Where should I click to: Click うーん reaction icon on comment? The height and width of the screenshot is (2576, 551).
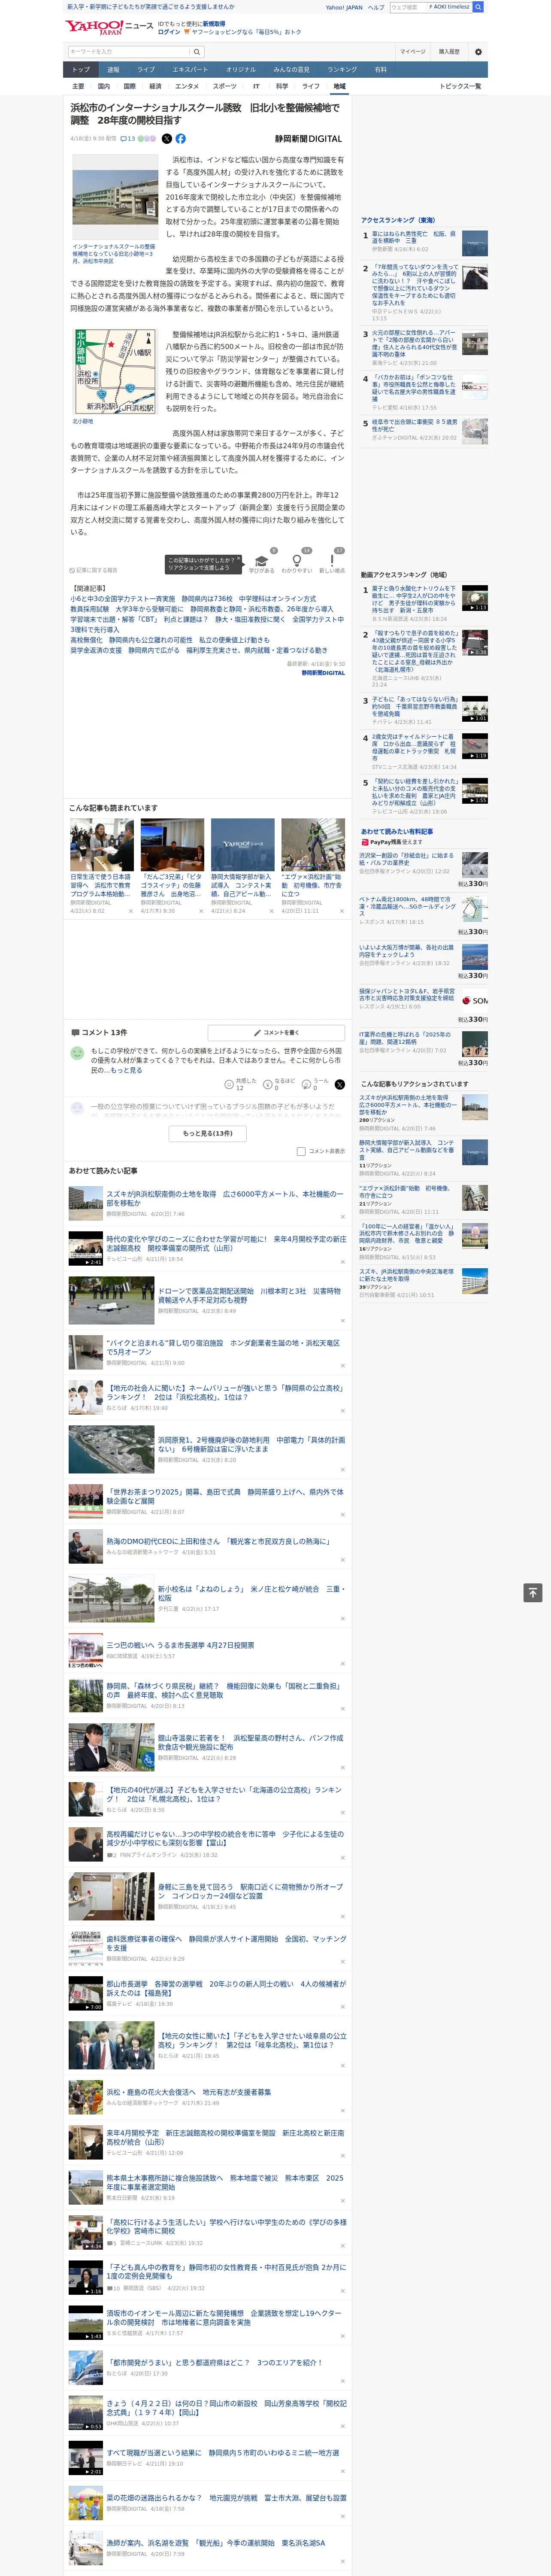306,1084
